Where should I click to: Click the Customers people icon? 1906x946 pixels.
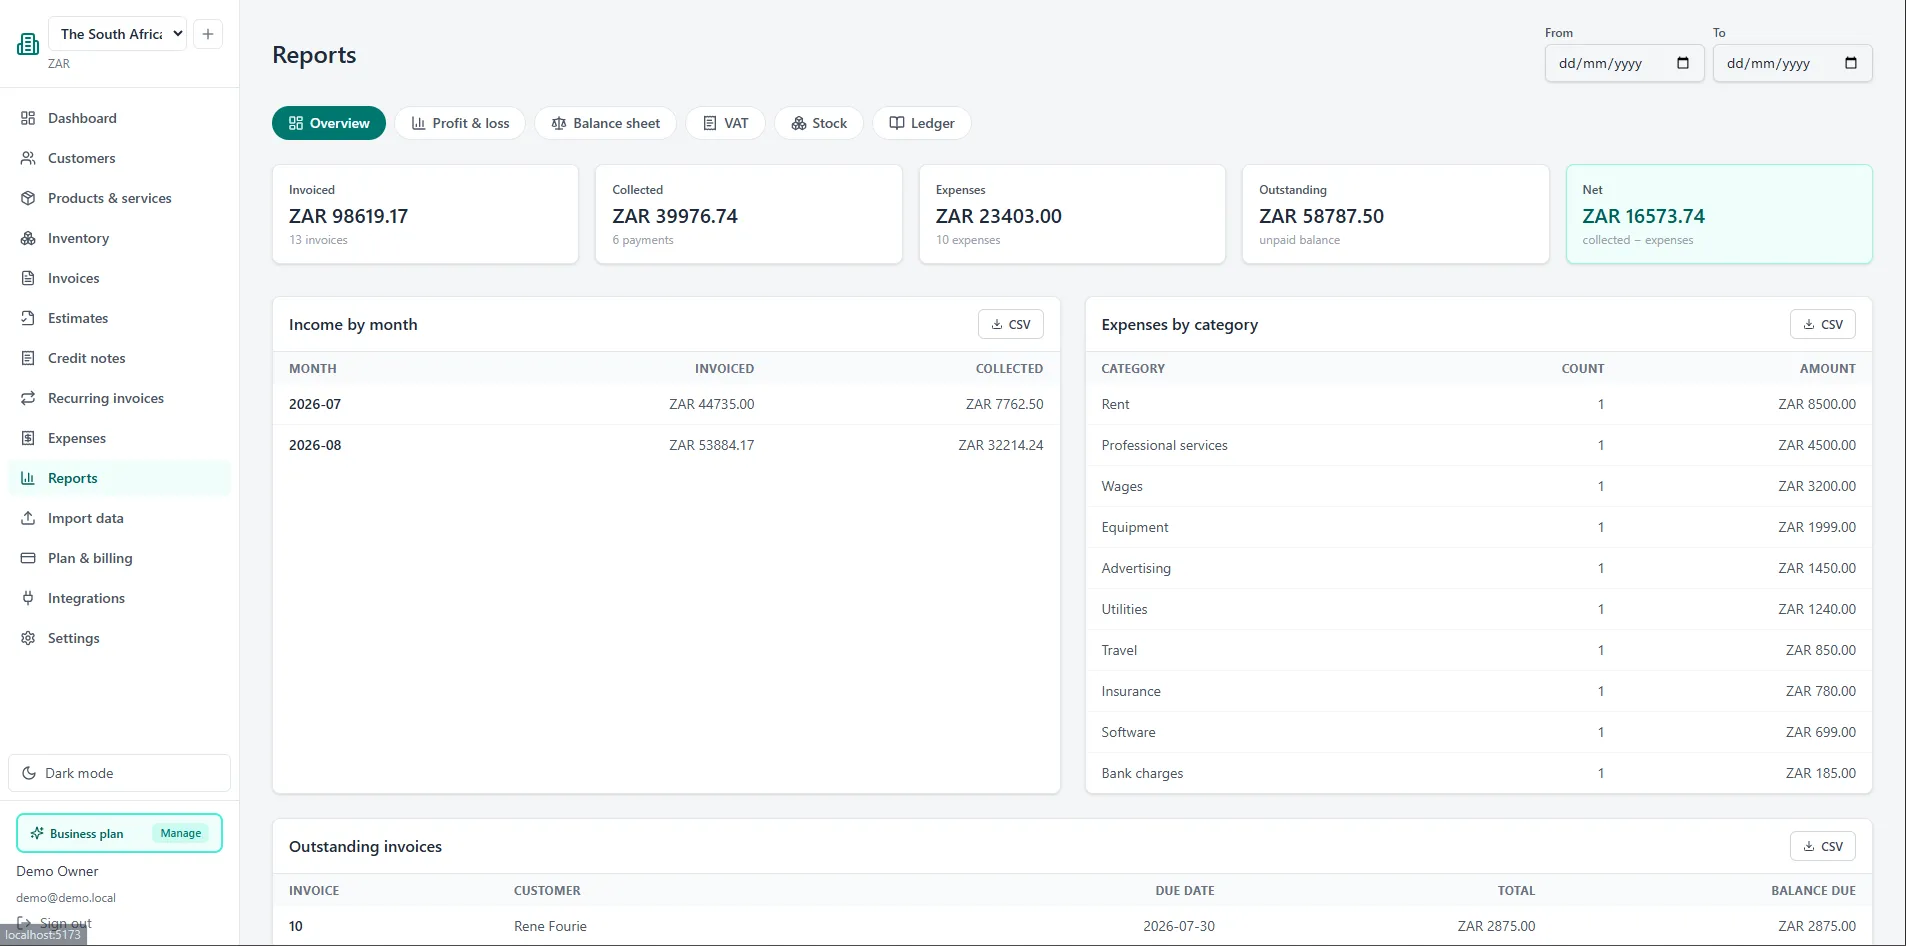[x=28, y=158]
